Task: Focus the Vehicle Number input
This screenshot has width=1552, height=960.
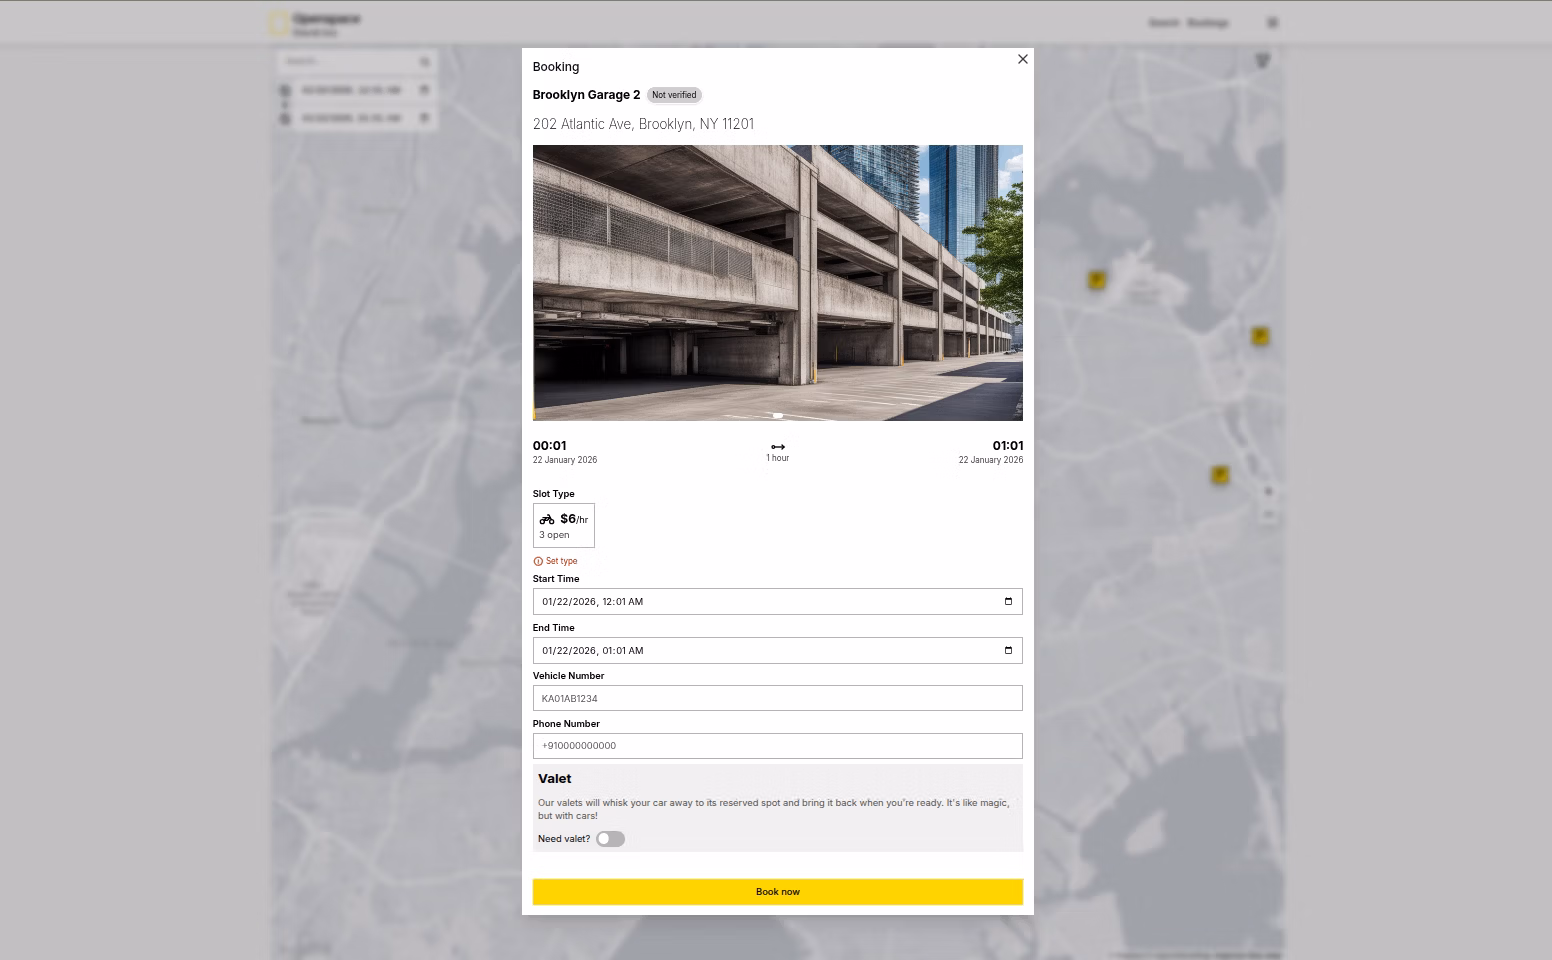Action: pos(777,698)
